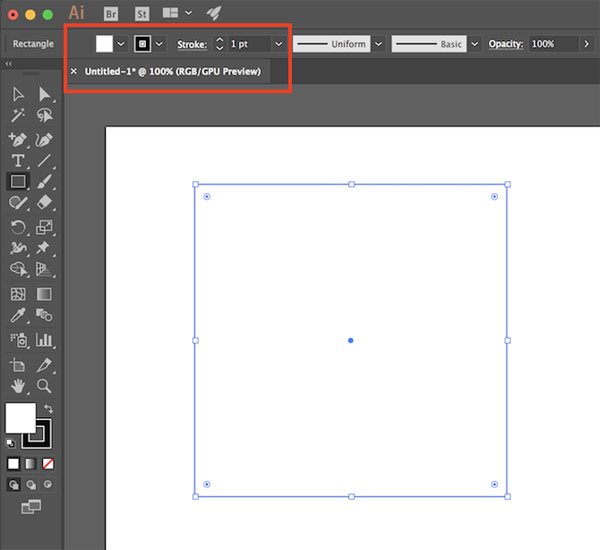The height and width of the screenshot is (550, 600).
Task: Activate the Zoom magnifier tool
Action: pyautogui.click(x=44, y=386)
